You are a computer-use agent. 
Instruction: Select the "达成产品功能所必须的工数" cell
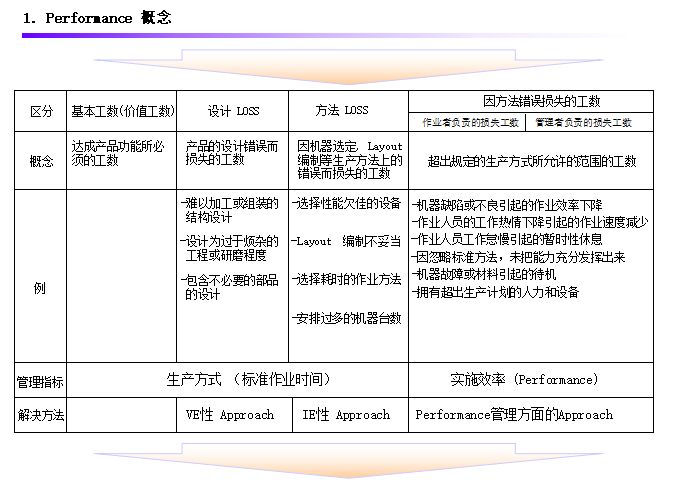[x=116, y=152]
